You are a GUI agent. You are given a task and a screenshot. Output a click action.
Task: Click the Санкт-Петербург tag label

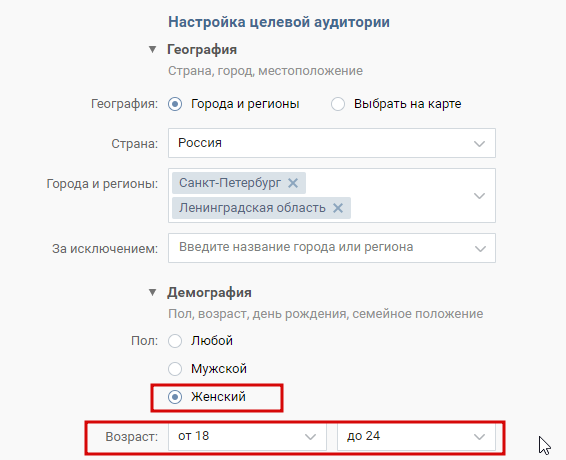230,183
